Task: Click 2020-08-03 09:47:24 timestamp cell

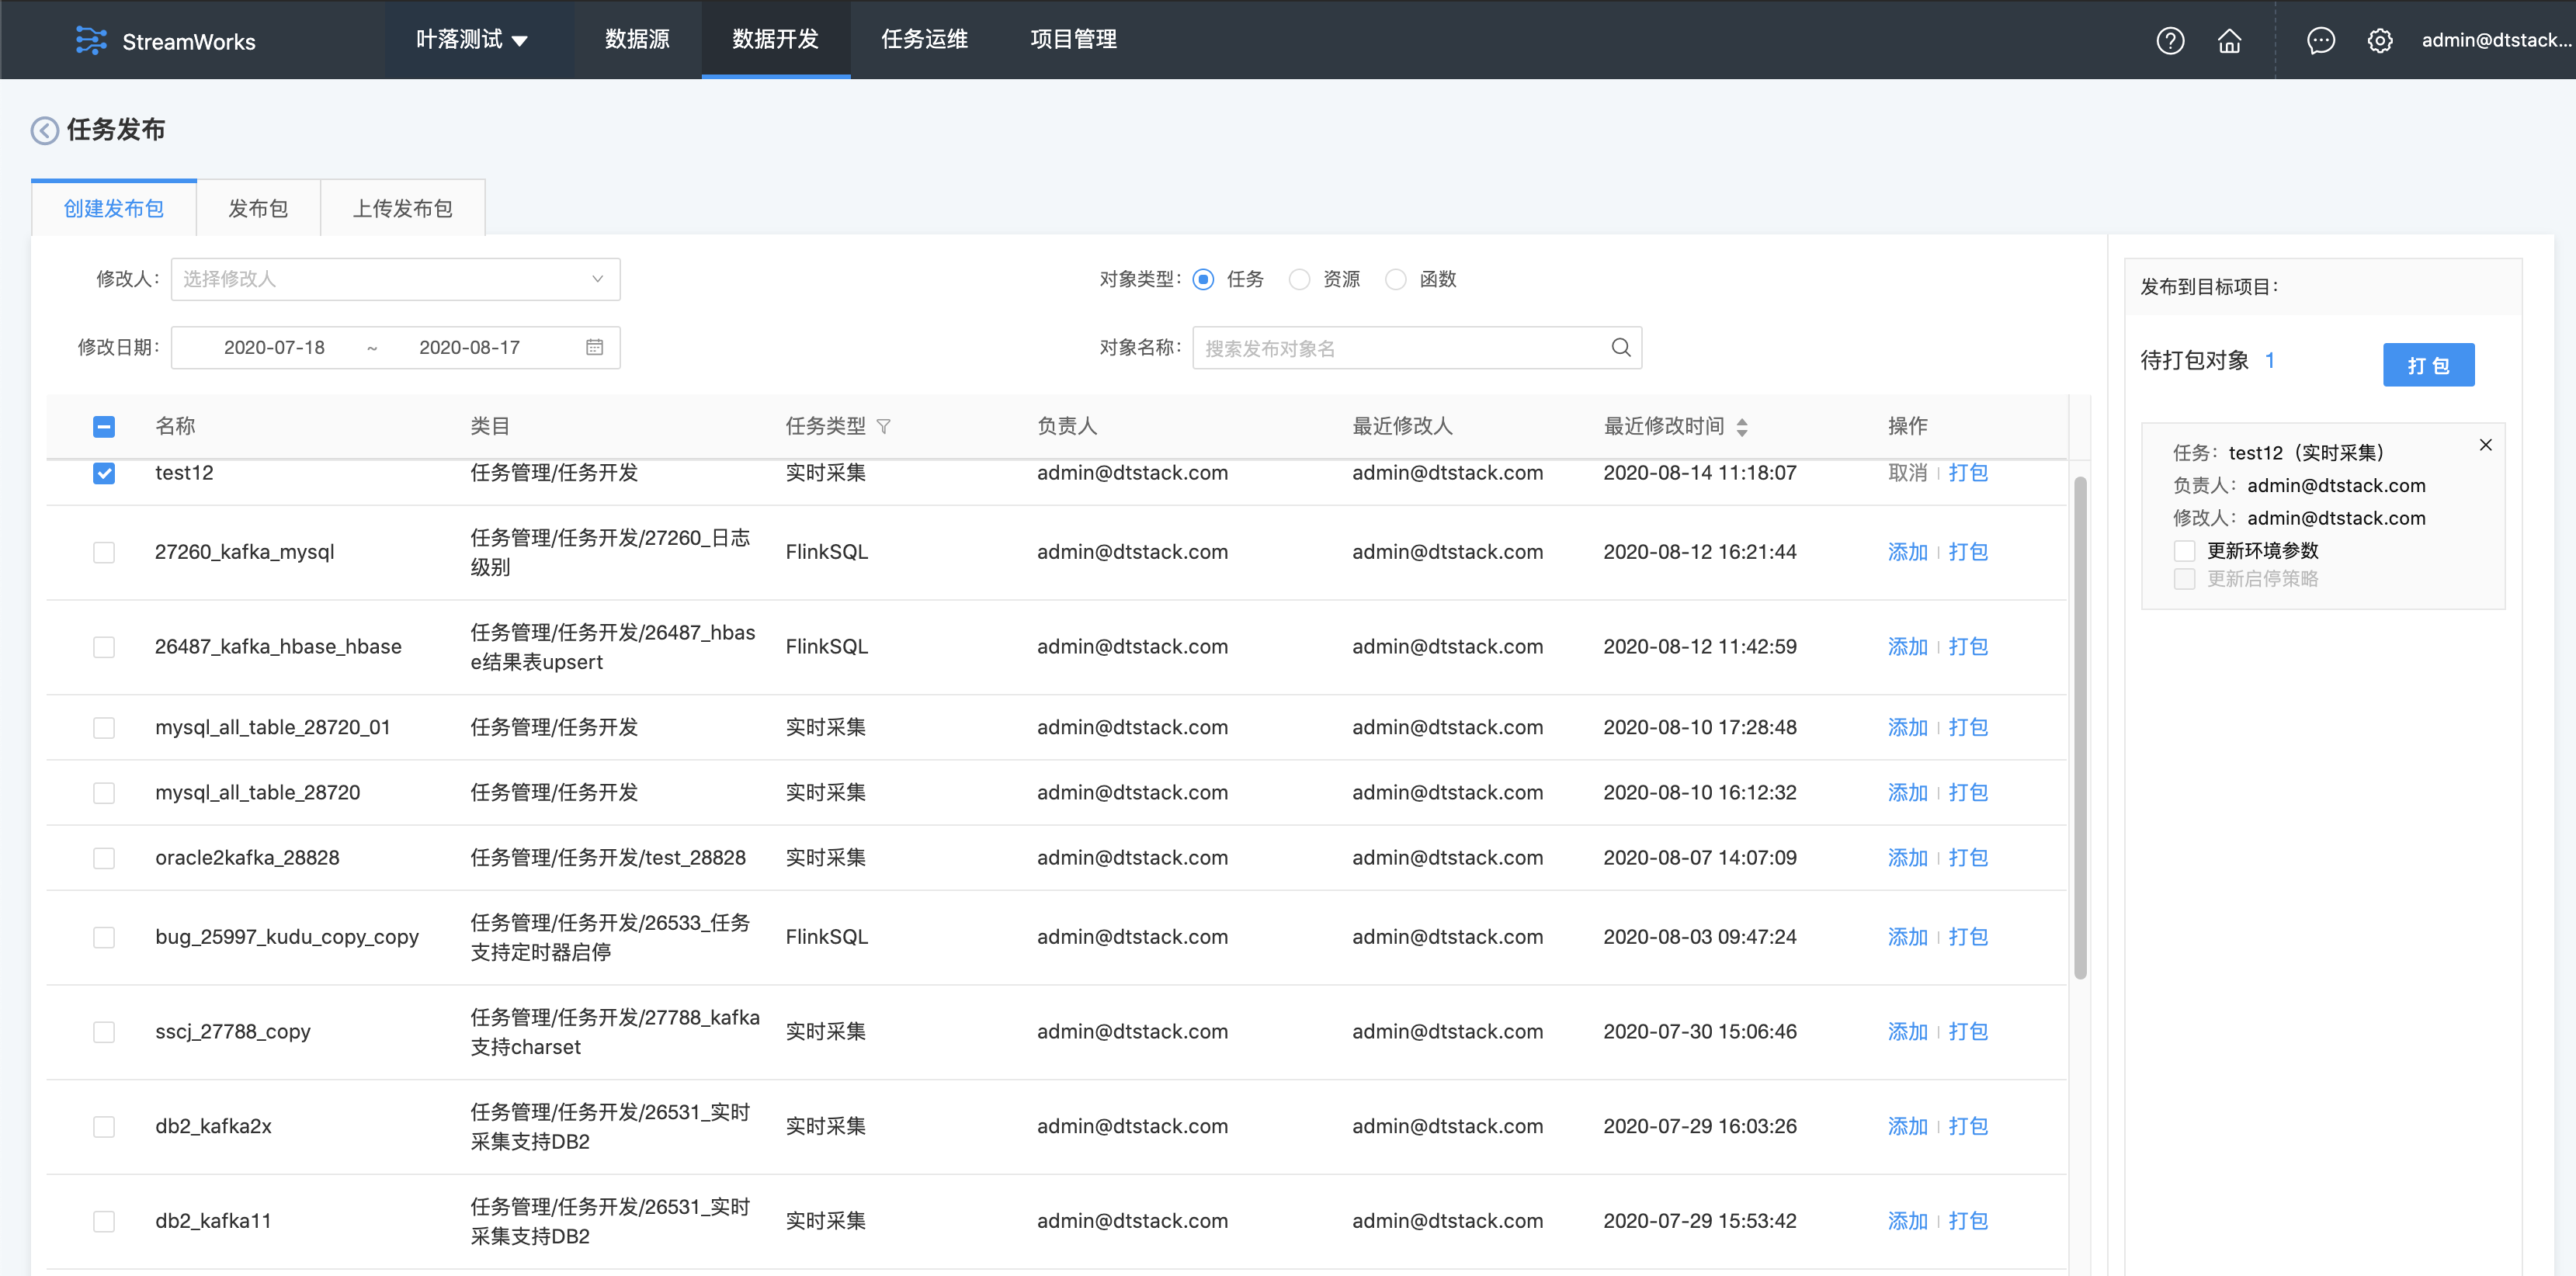Action: 1700,937
